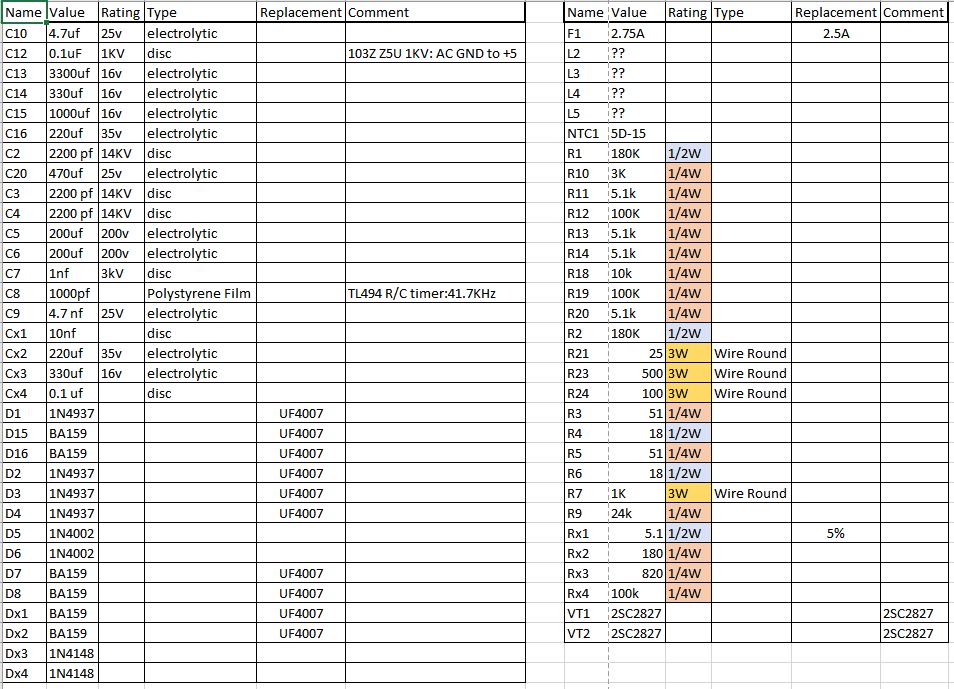This screenshot has height=689, width=954.
Task: Select the D15 name cell
Action: tap(25, 434)
